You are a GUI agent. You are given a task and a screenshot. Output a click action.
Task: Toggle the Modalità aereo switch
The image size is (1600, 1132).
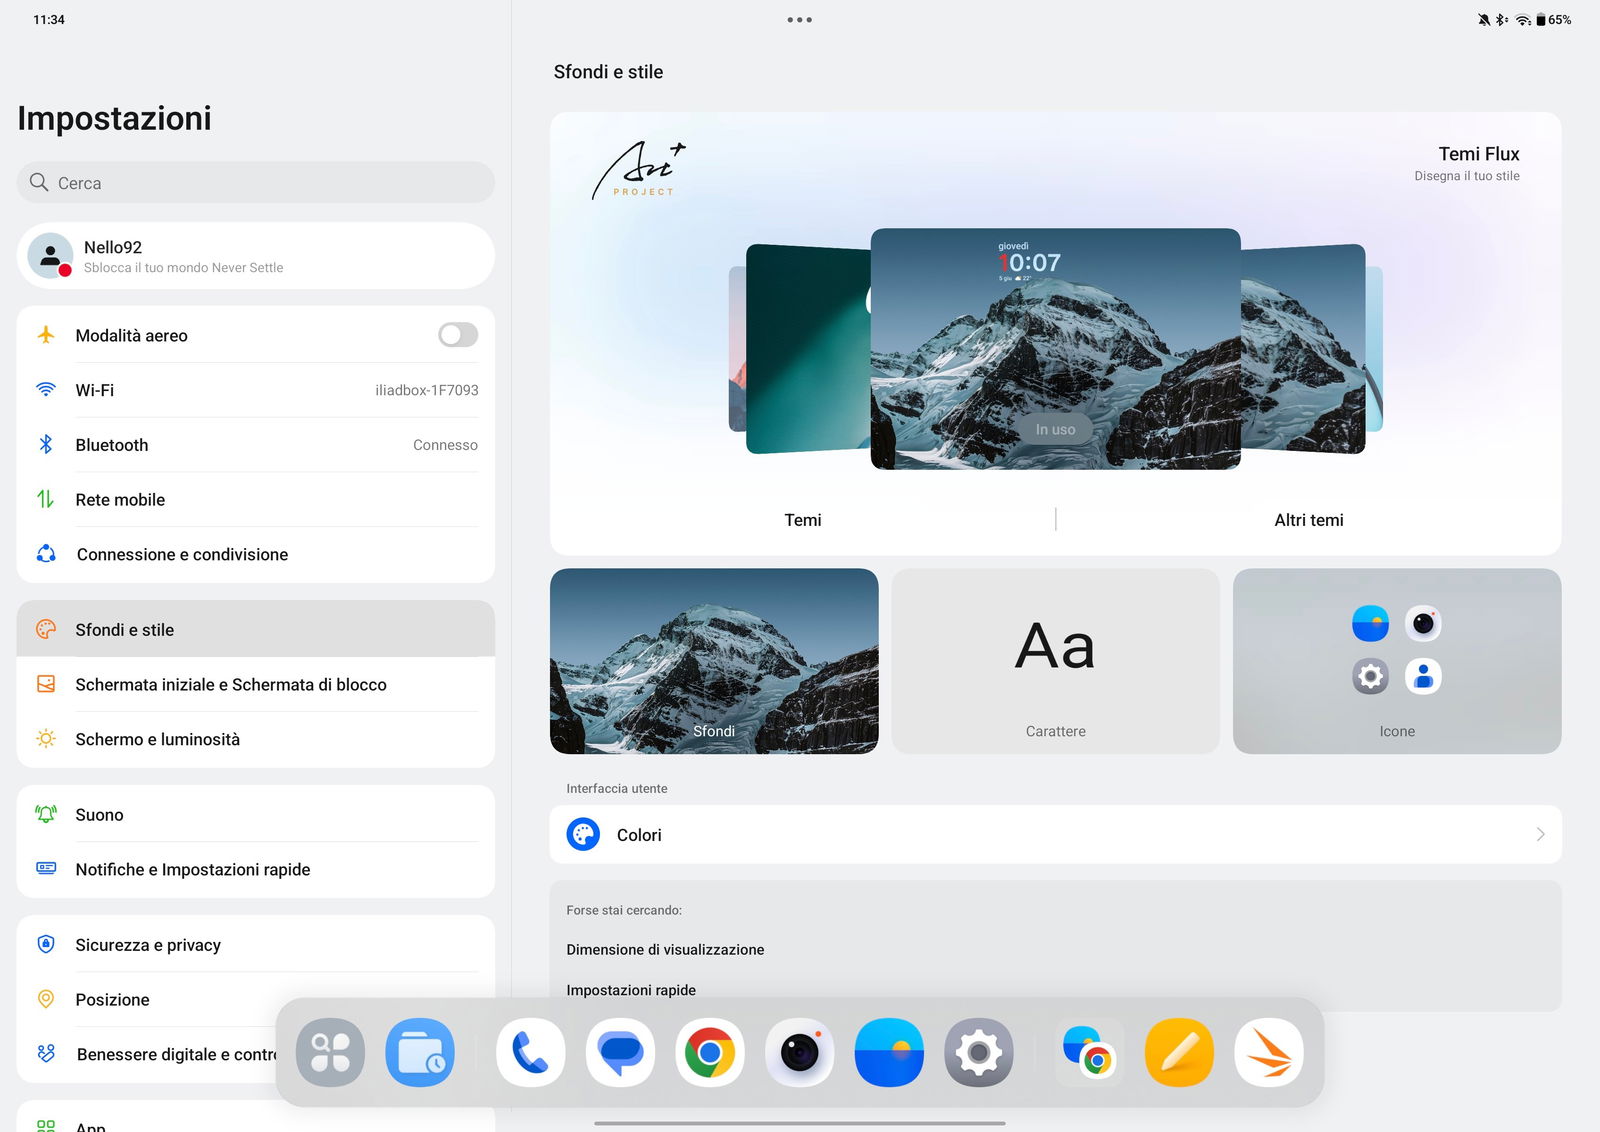[x=457, y=335]
